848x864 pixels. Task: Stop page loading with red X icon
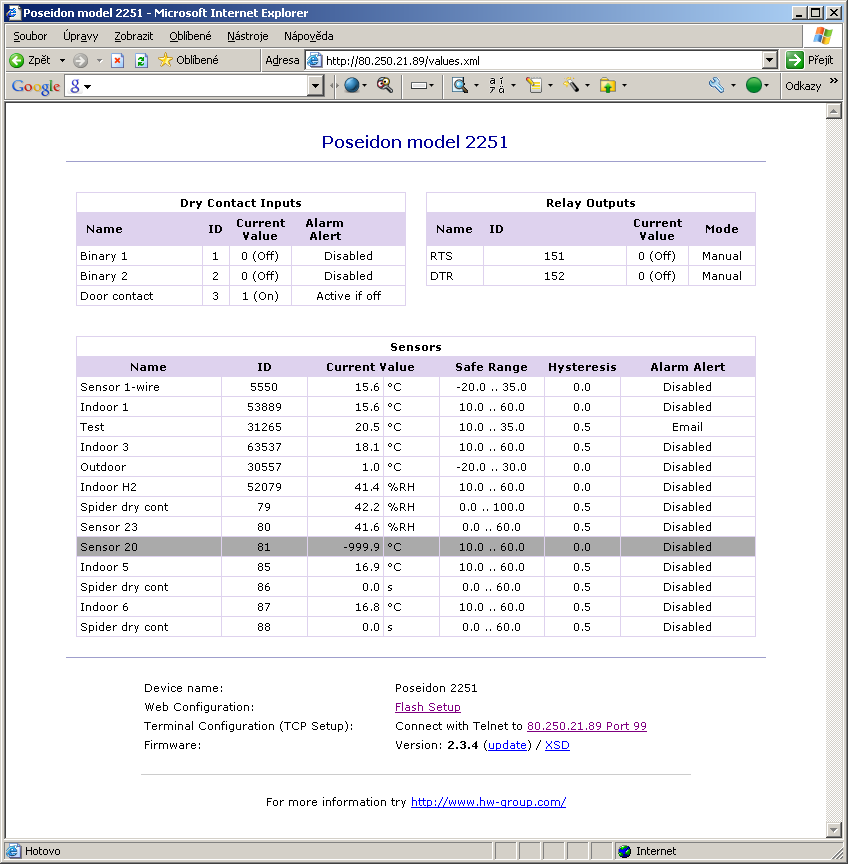[117, 60]
